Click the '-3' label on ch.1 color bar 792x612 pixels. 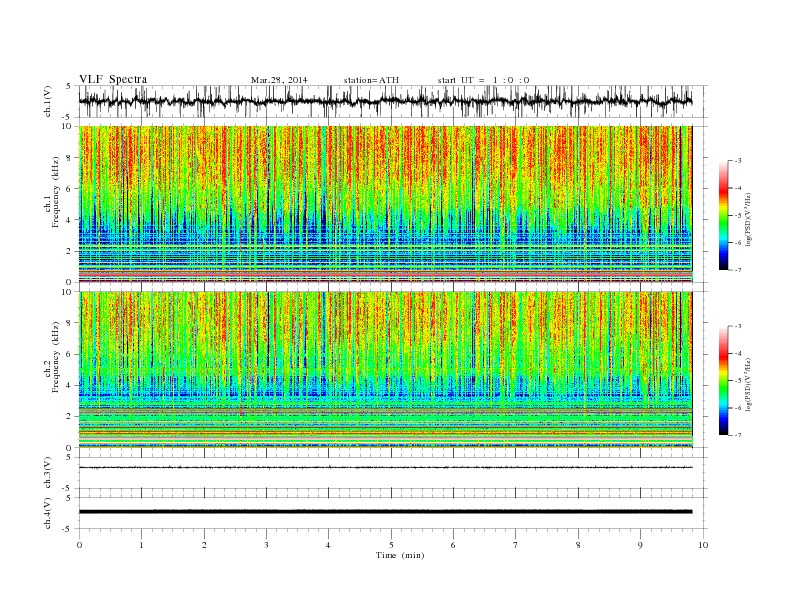(738, 161)
